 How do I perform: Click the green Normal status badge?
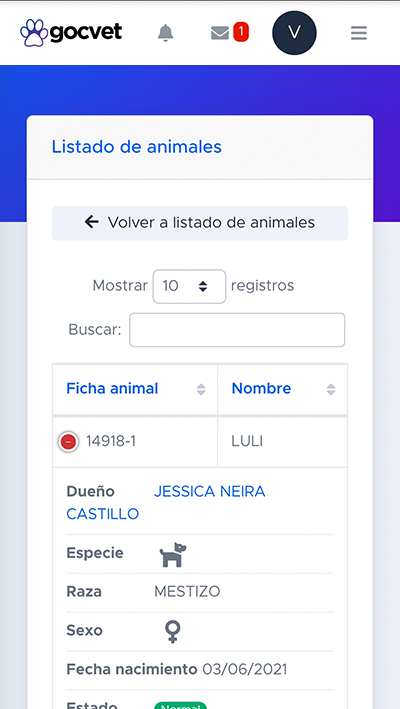pyautogui.click(x=180, y=705)
